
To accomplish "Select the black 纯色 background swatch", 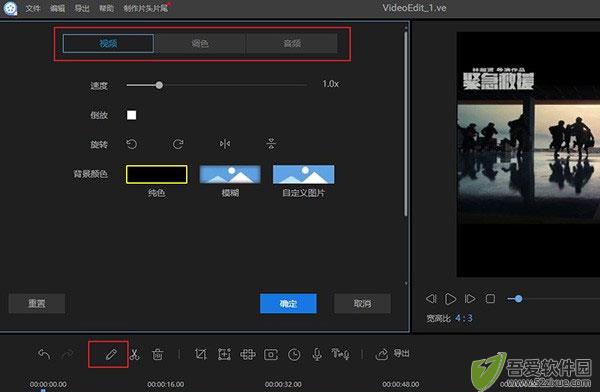I will click(x=157, y=175).
